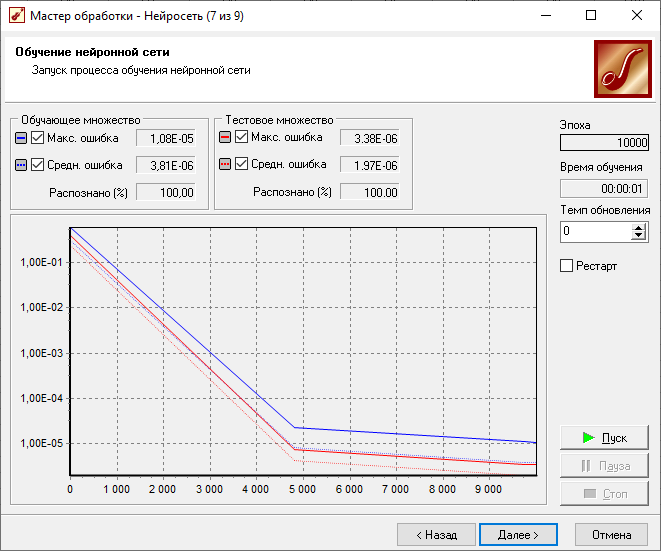Click the Пауза button

pos(604,466)
